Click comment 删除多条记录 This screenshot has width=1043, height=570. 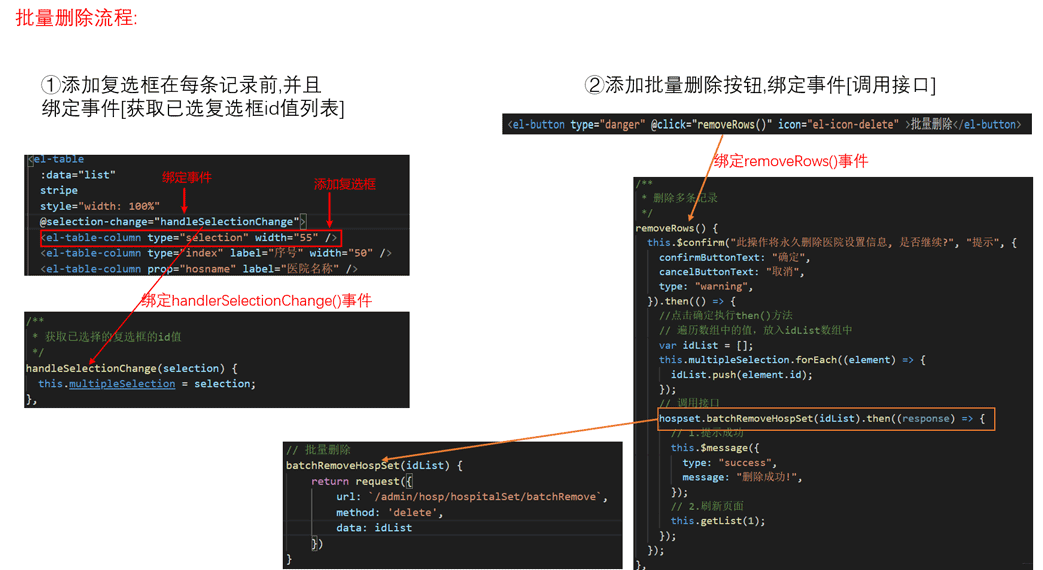pyautogui.click(x=685, y=198)
